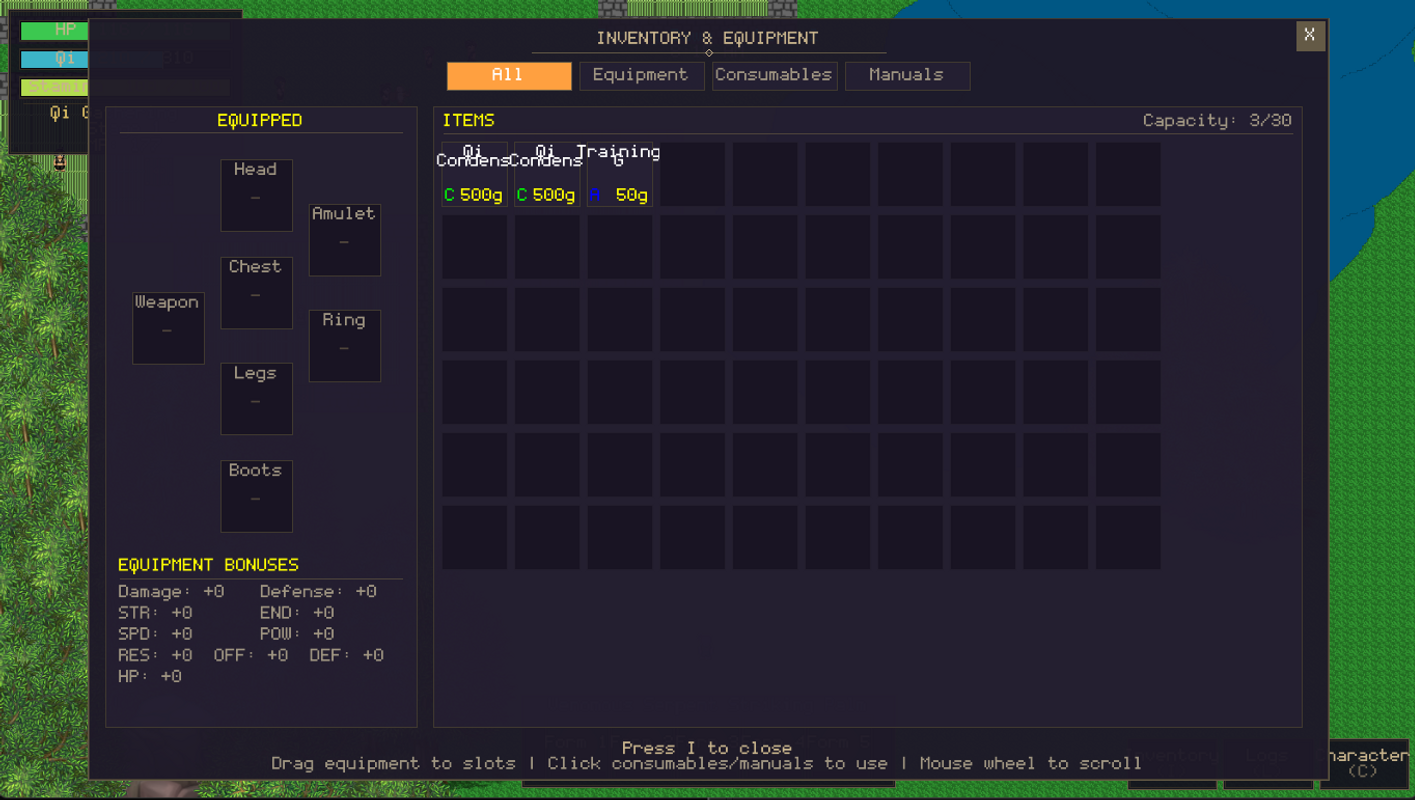This screenshot has width=1415, height=800.
Task: Select the Legs equipment slot
Action: 256,399
